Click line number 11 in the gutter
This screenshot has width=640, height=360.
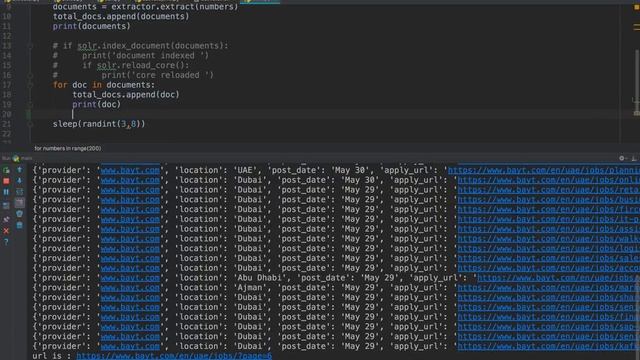(7, 26)
